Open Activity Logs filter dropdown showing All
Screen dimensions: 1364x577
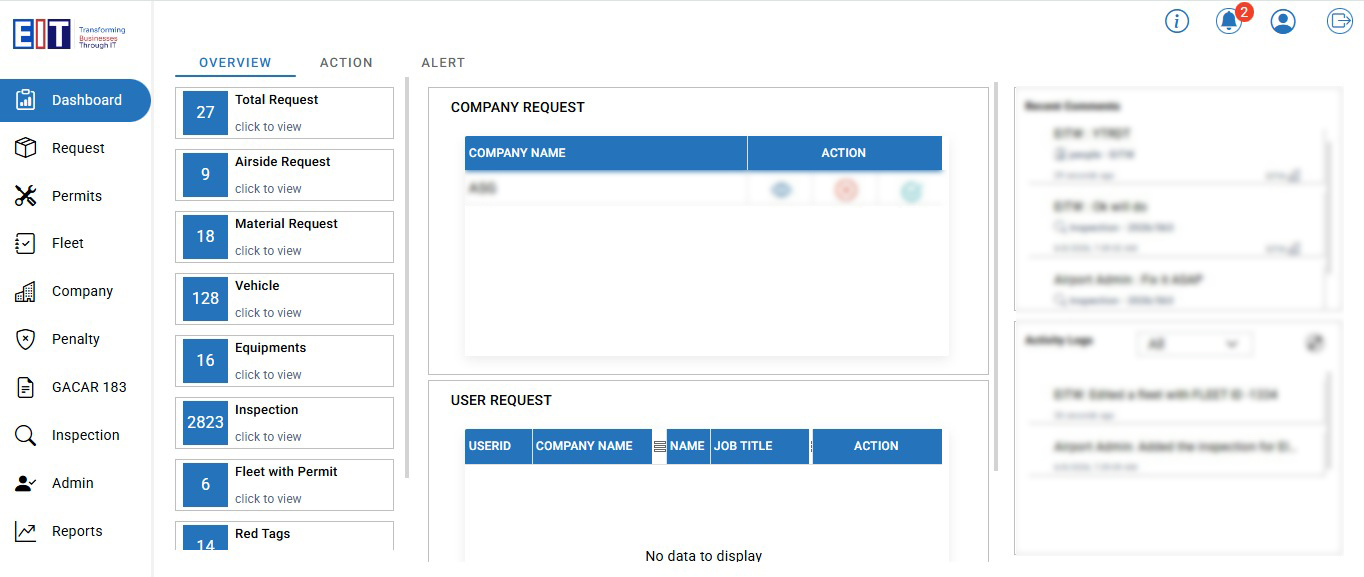point(1194,344)
